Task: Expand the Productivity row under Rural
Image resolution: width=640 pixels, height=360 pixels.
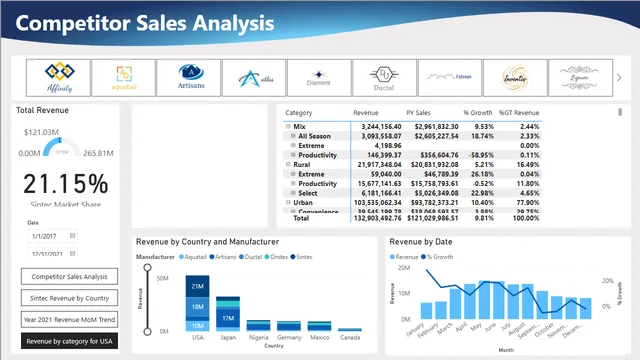Action: [x=293, y=183]
